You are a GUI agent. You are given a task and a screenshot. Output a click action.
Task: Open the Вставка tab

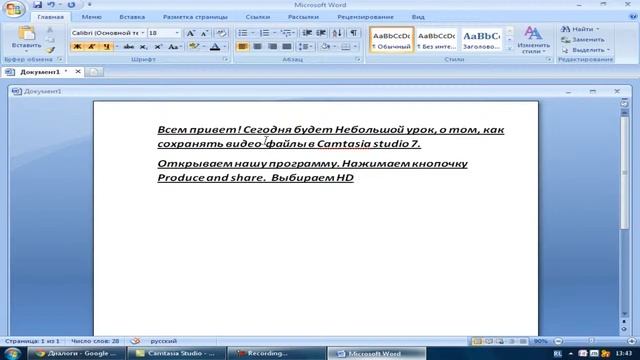coord(132,17)
